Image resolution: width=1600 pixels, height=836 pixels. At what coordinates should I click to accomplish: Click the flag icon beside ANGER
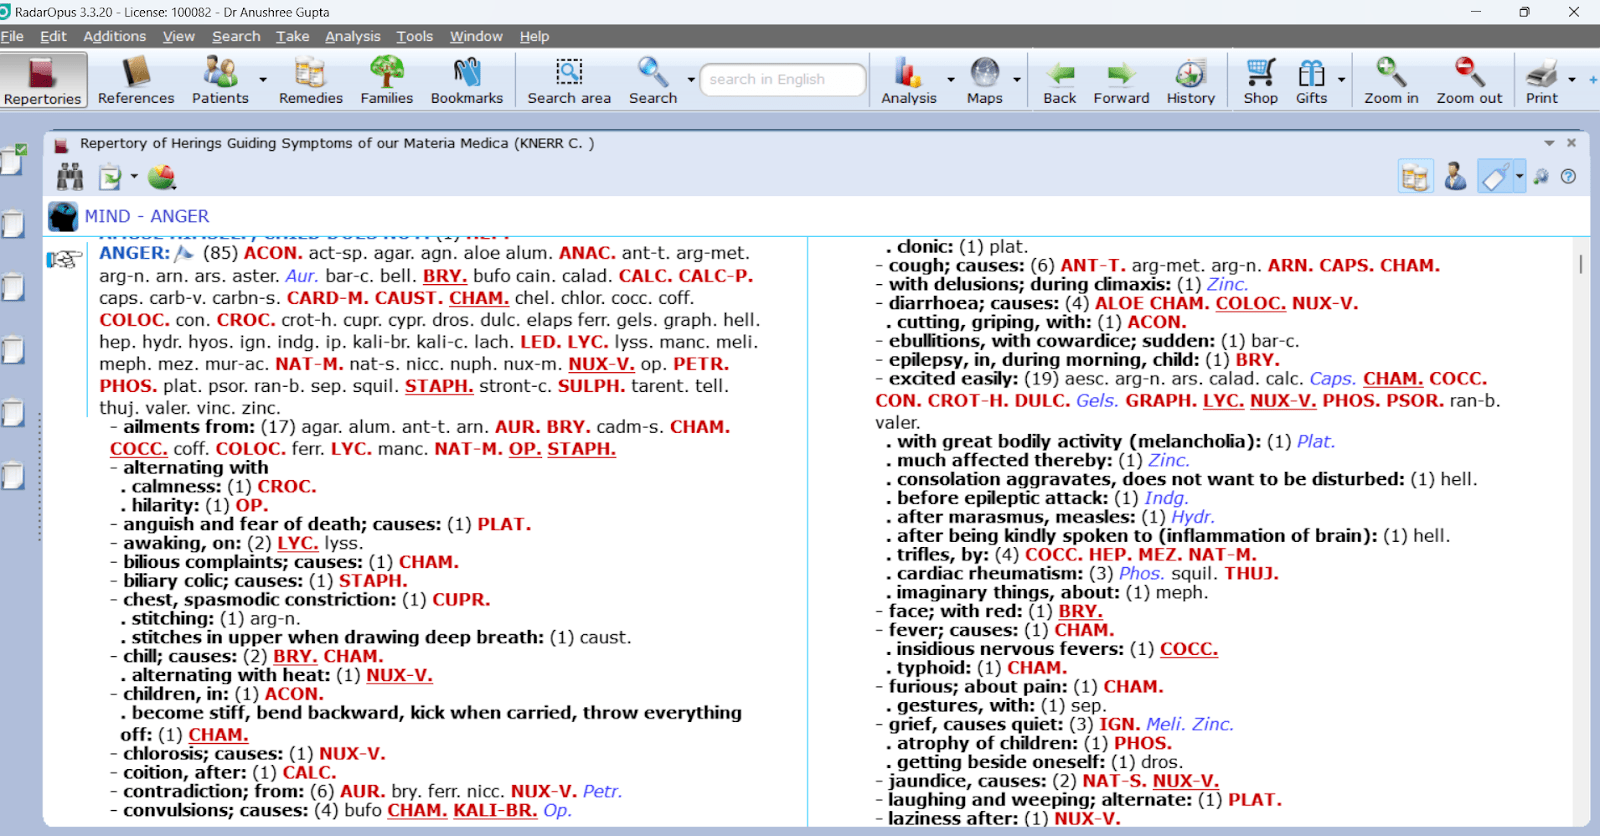pos(184,253)
